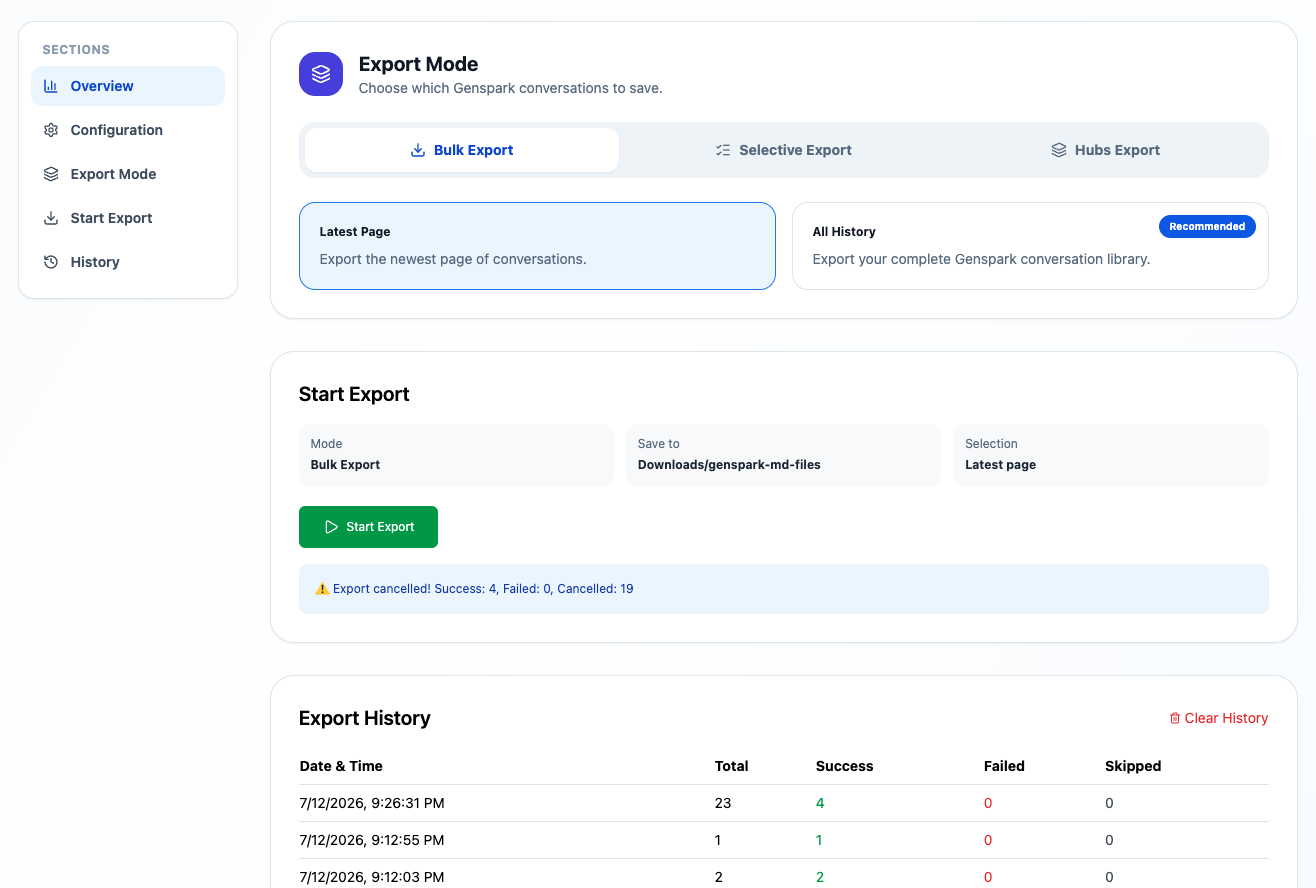Click the 9:26:31 PM history row date
This screenshot has width=1316, height=888.
point(372,803)
